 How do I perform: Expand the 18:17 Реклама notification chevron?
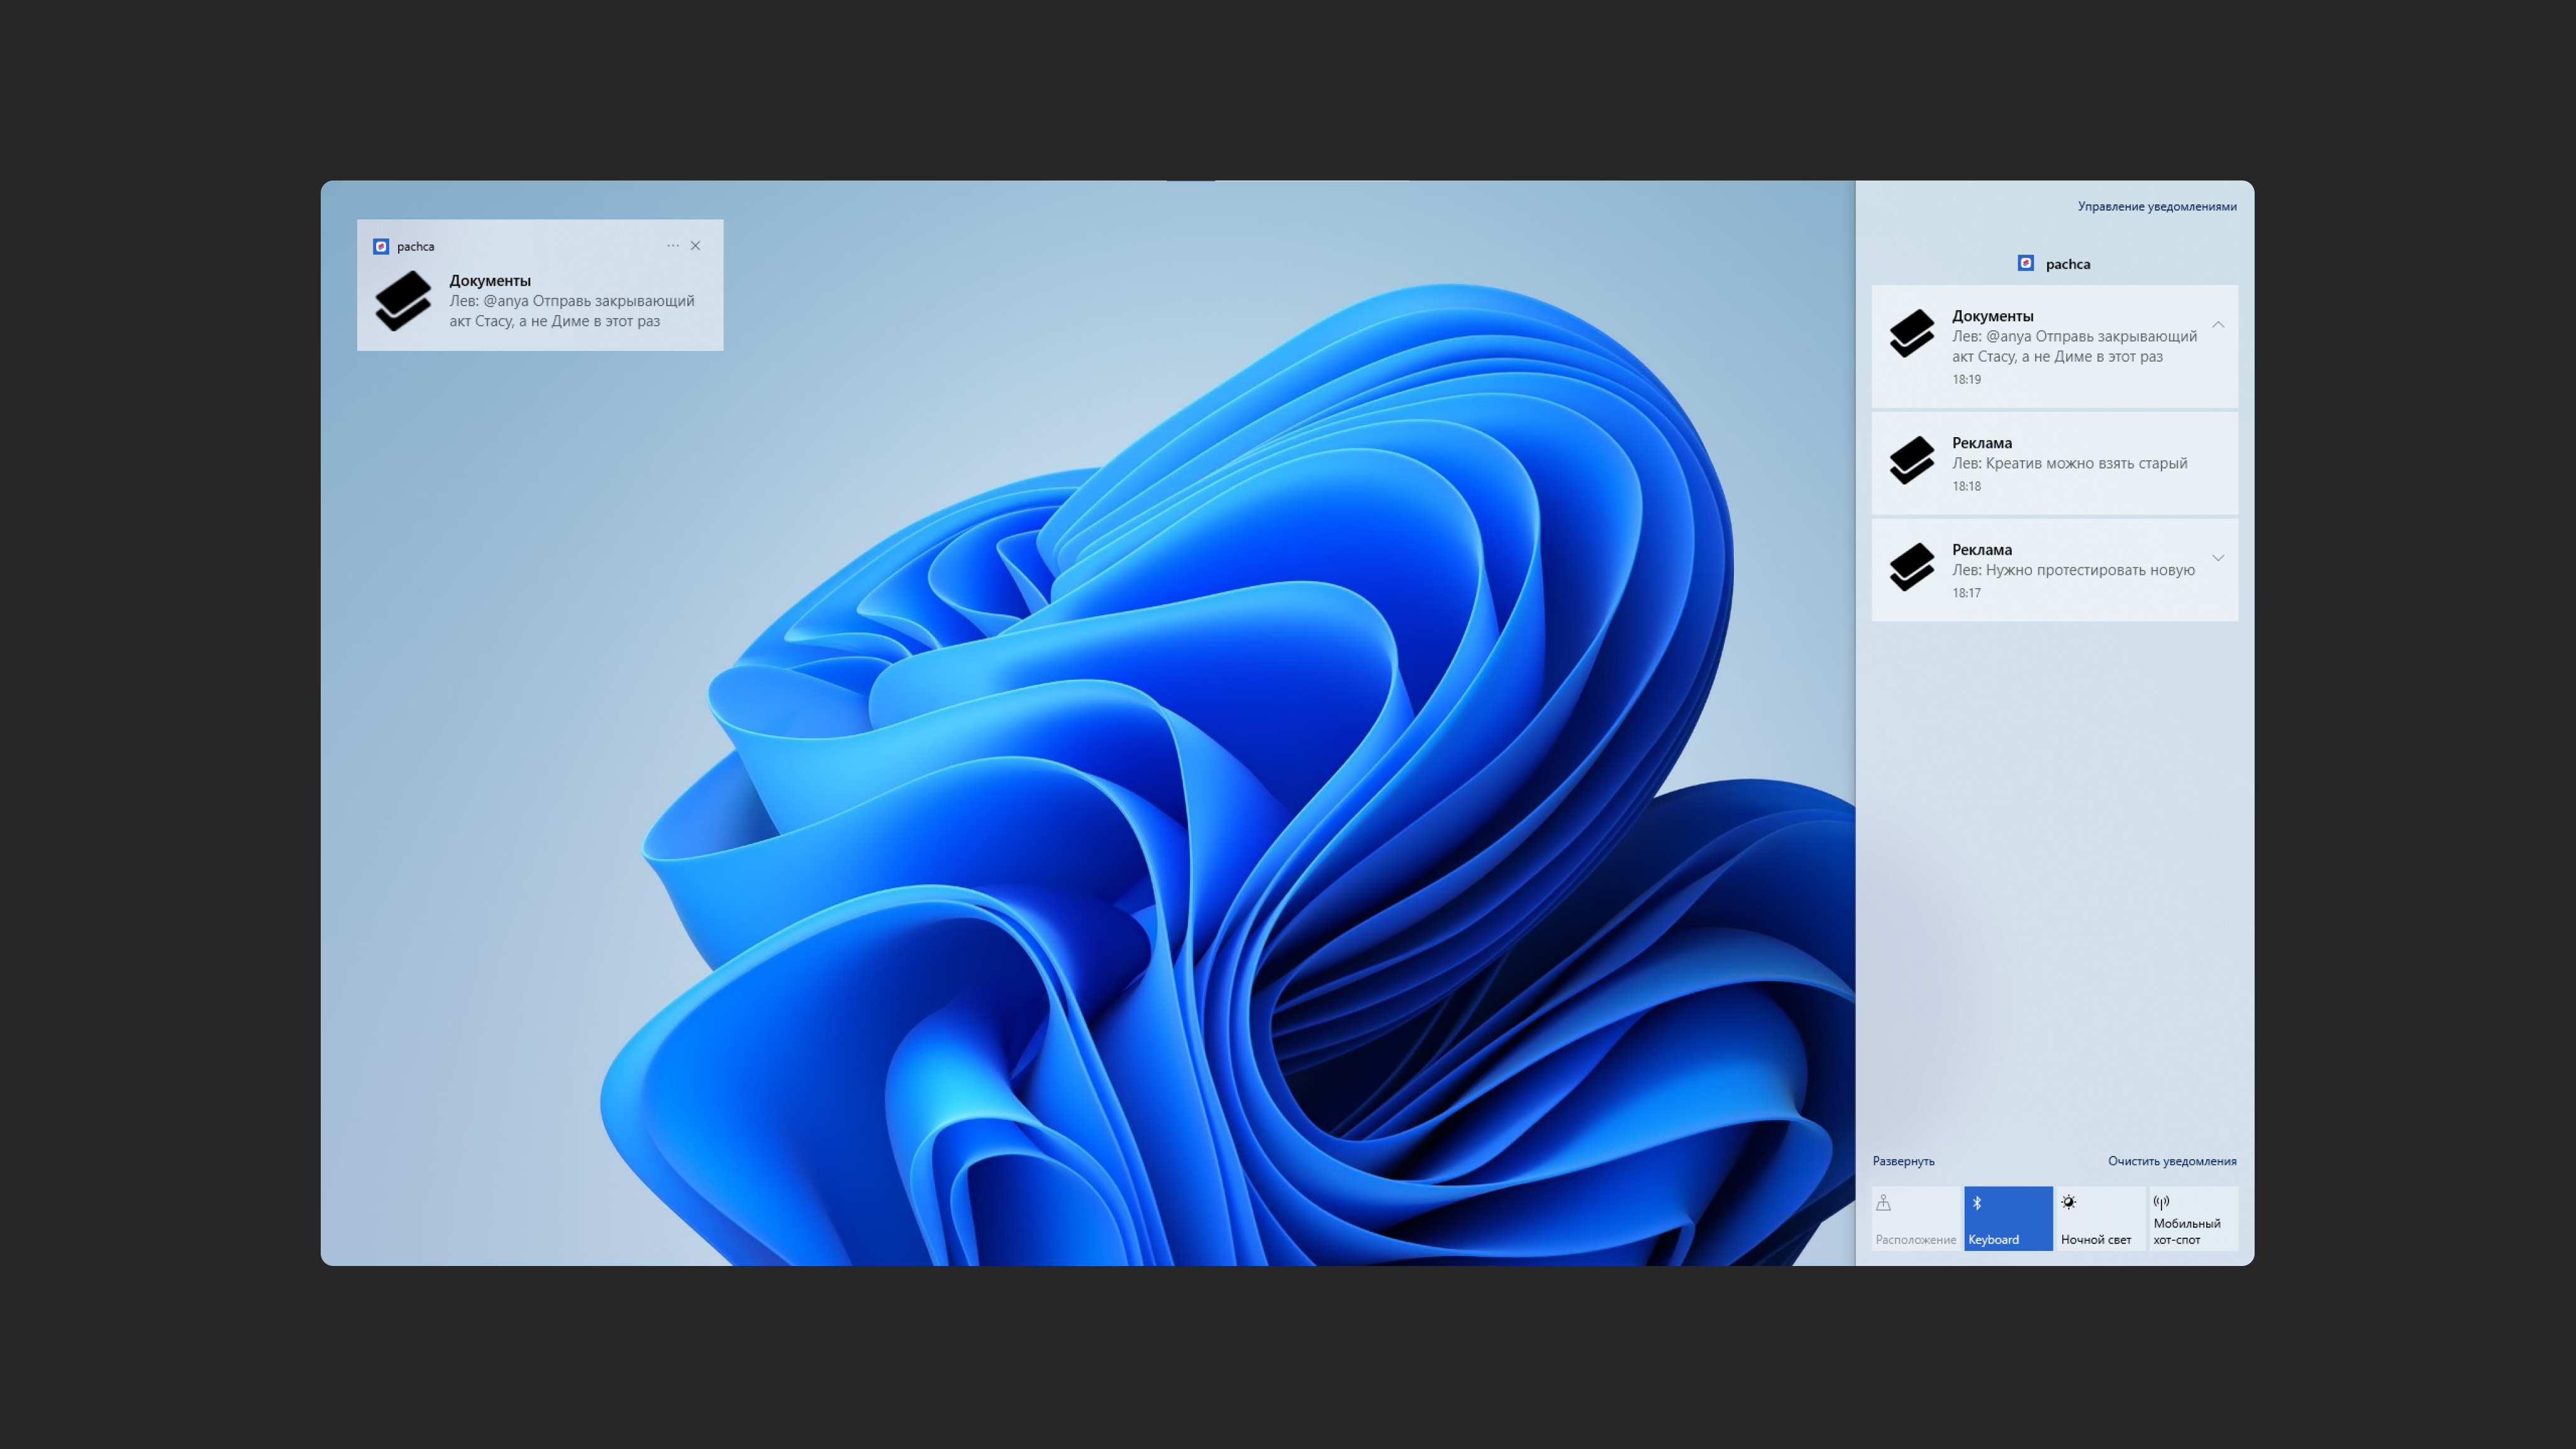pyautogui.click(x=2218, y=558)
